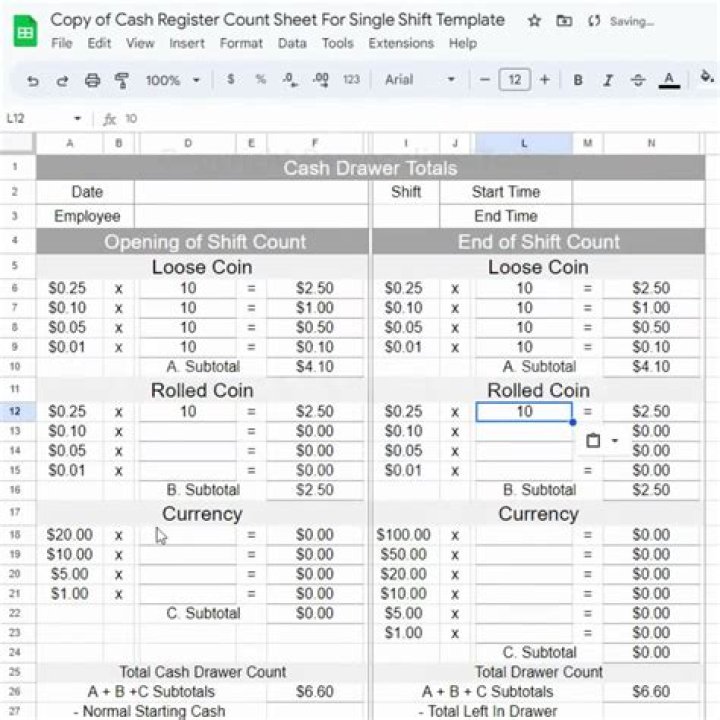Open the text color picker
Viewport: 720px width, 720px height.
669,80
